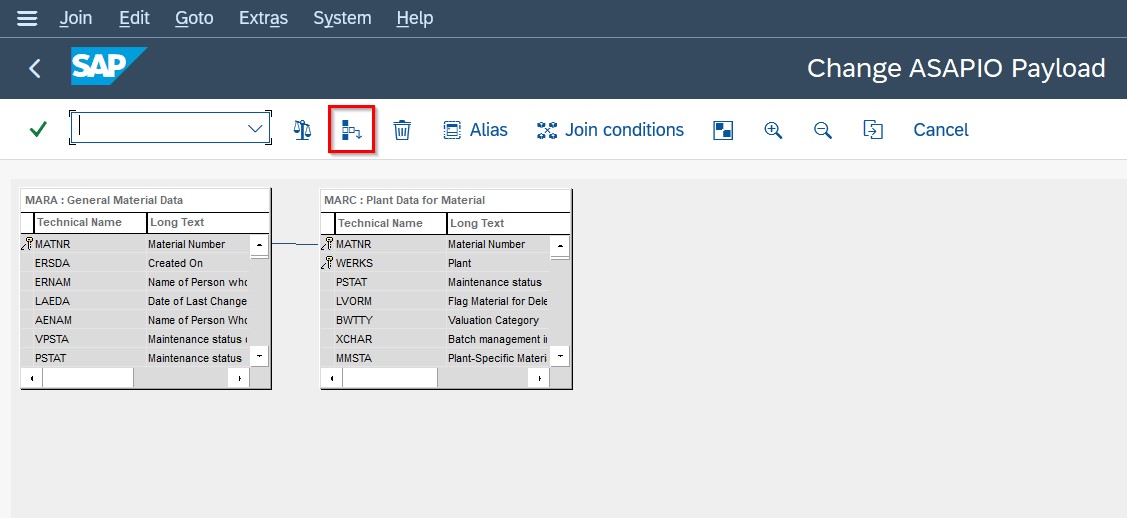The width and height of the screenshot is (1127, 518).
Task: Open the command field dropdown arrow
Action: [255, 129]
